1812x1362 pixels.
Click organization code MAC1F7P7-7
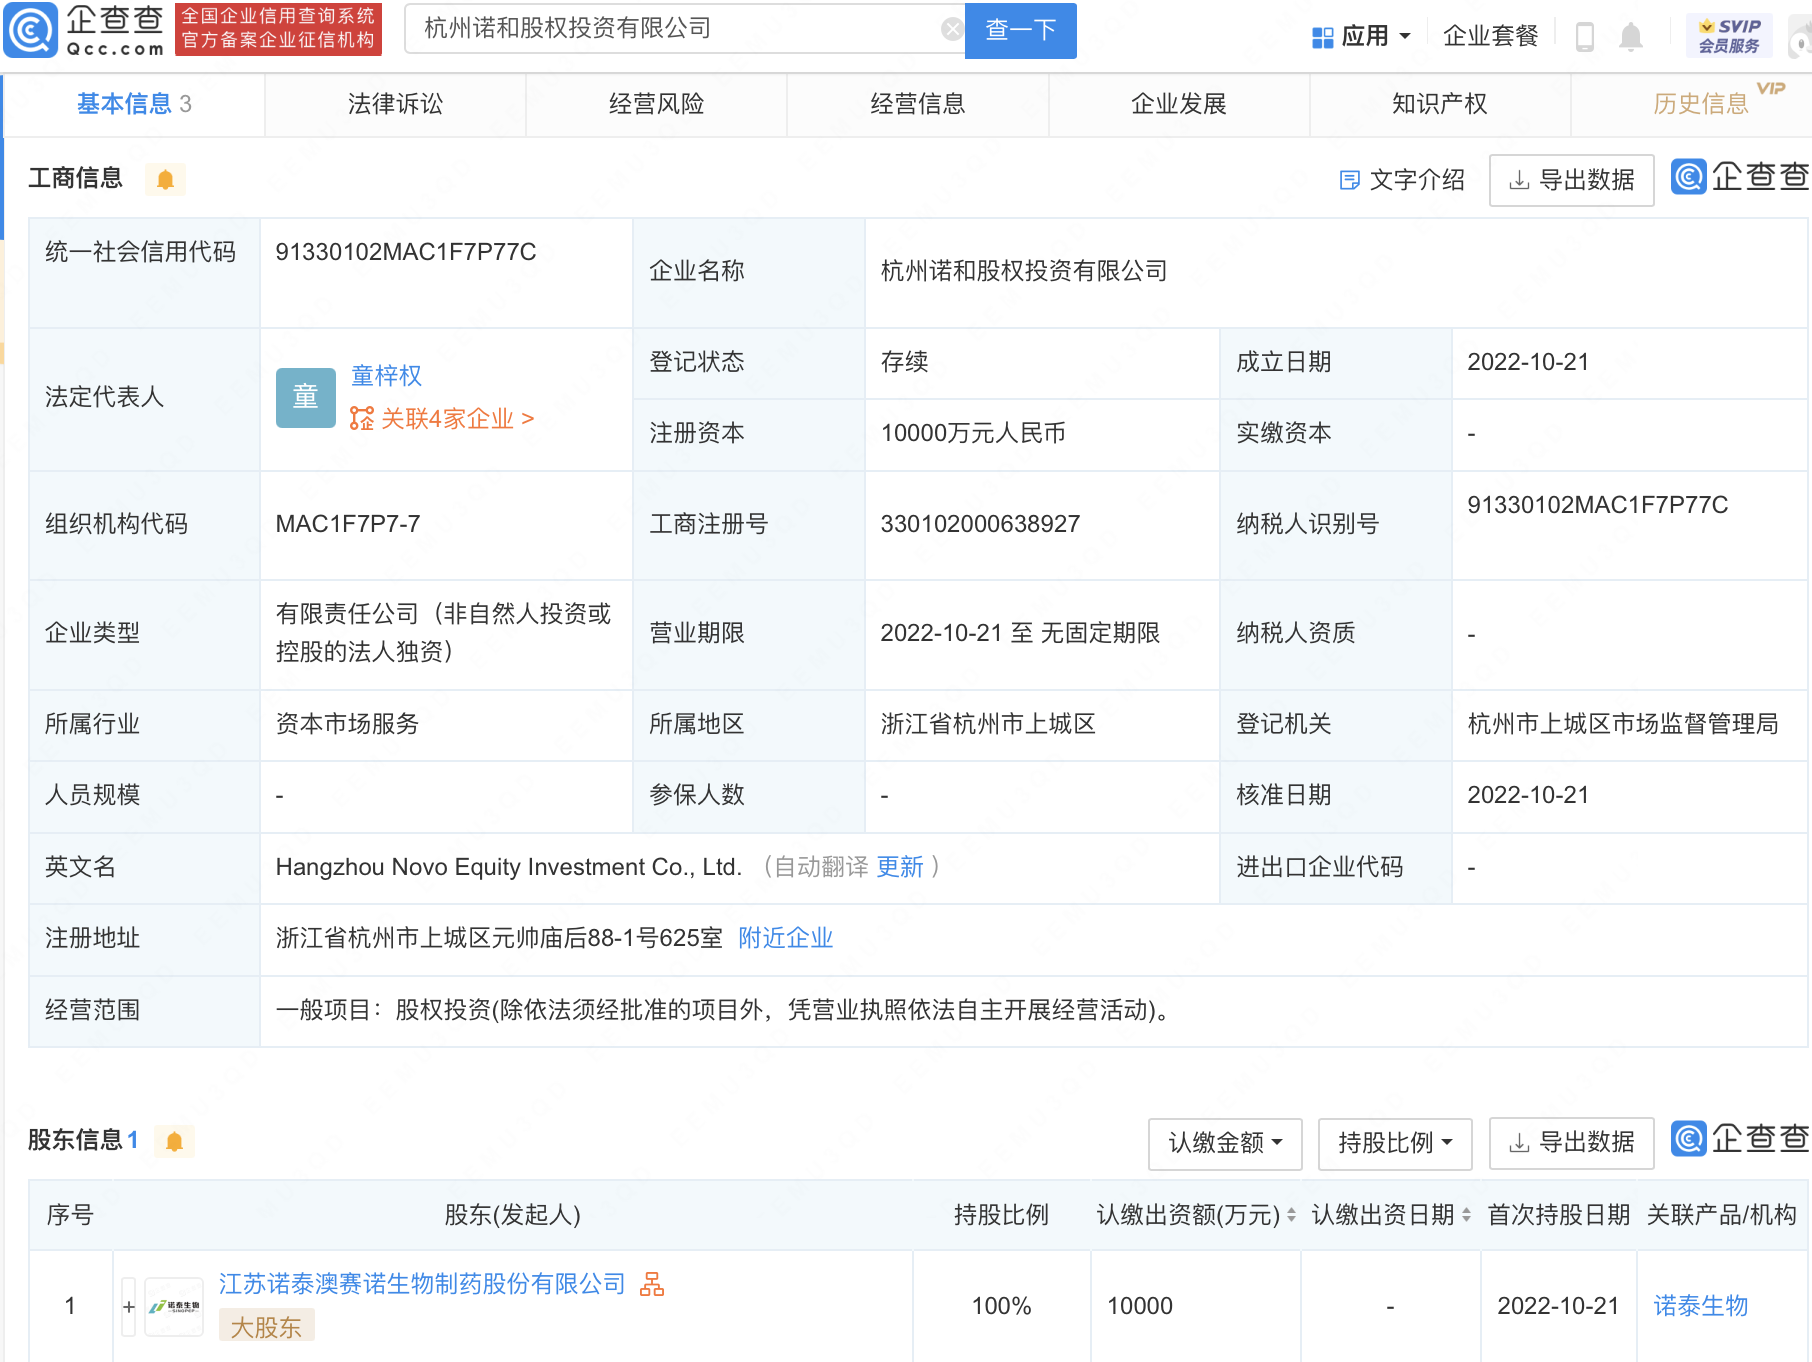pos(348,524)
